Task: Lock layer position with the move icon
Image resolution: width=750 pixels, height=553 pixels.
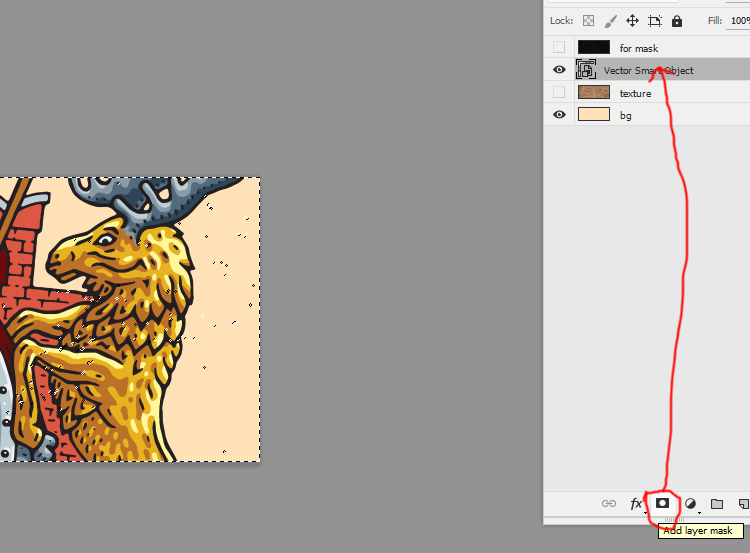Action: [x=632, y=20]
